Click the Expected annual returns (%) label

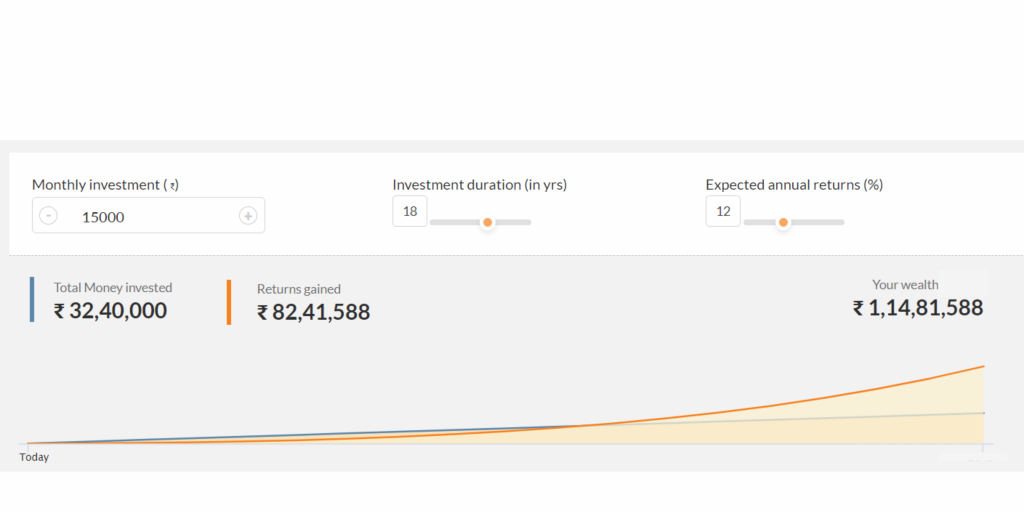794,185
